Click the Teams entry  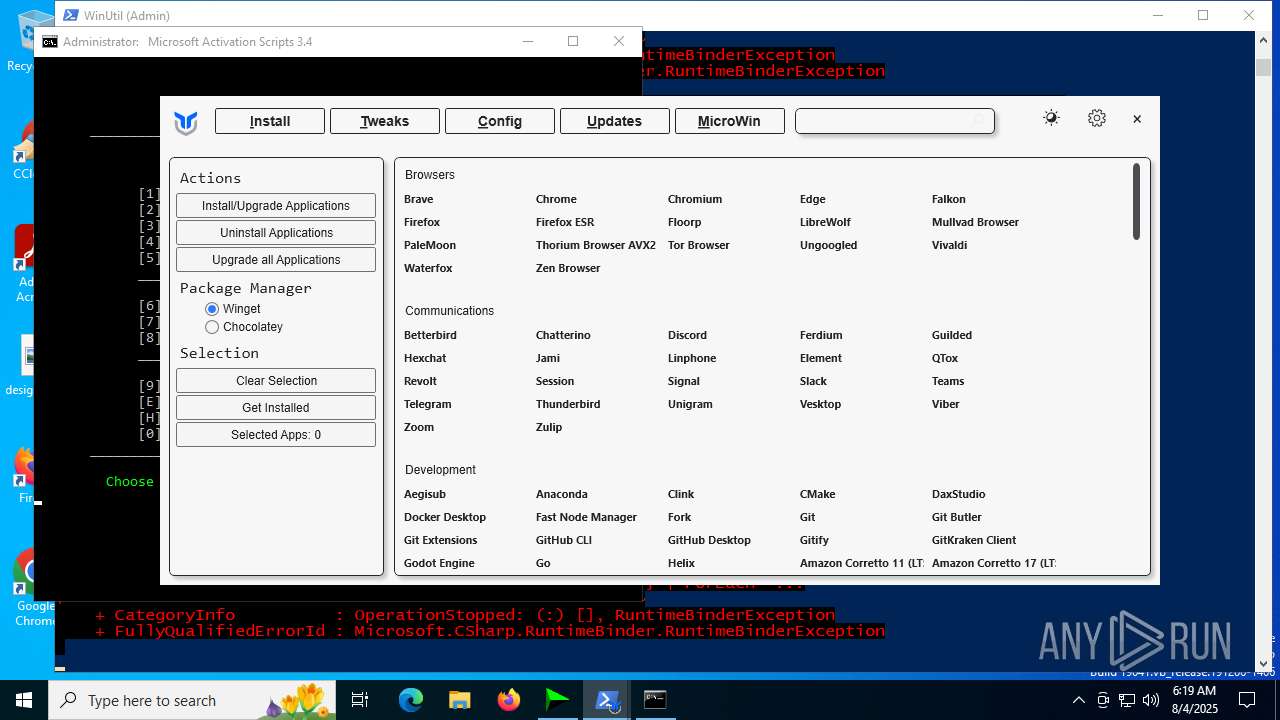click(x=948, y=381)
